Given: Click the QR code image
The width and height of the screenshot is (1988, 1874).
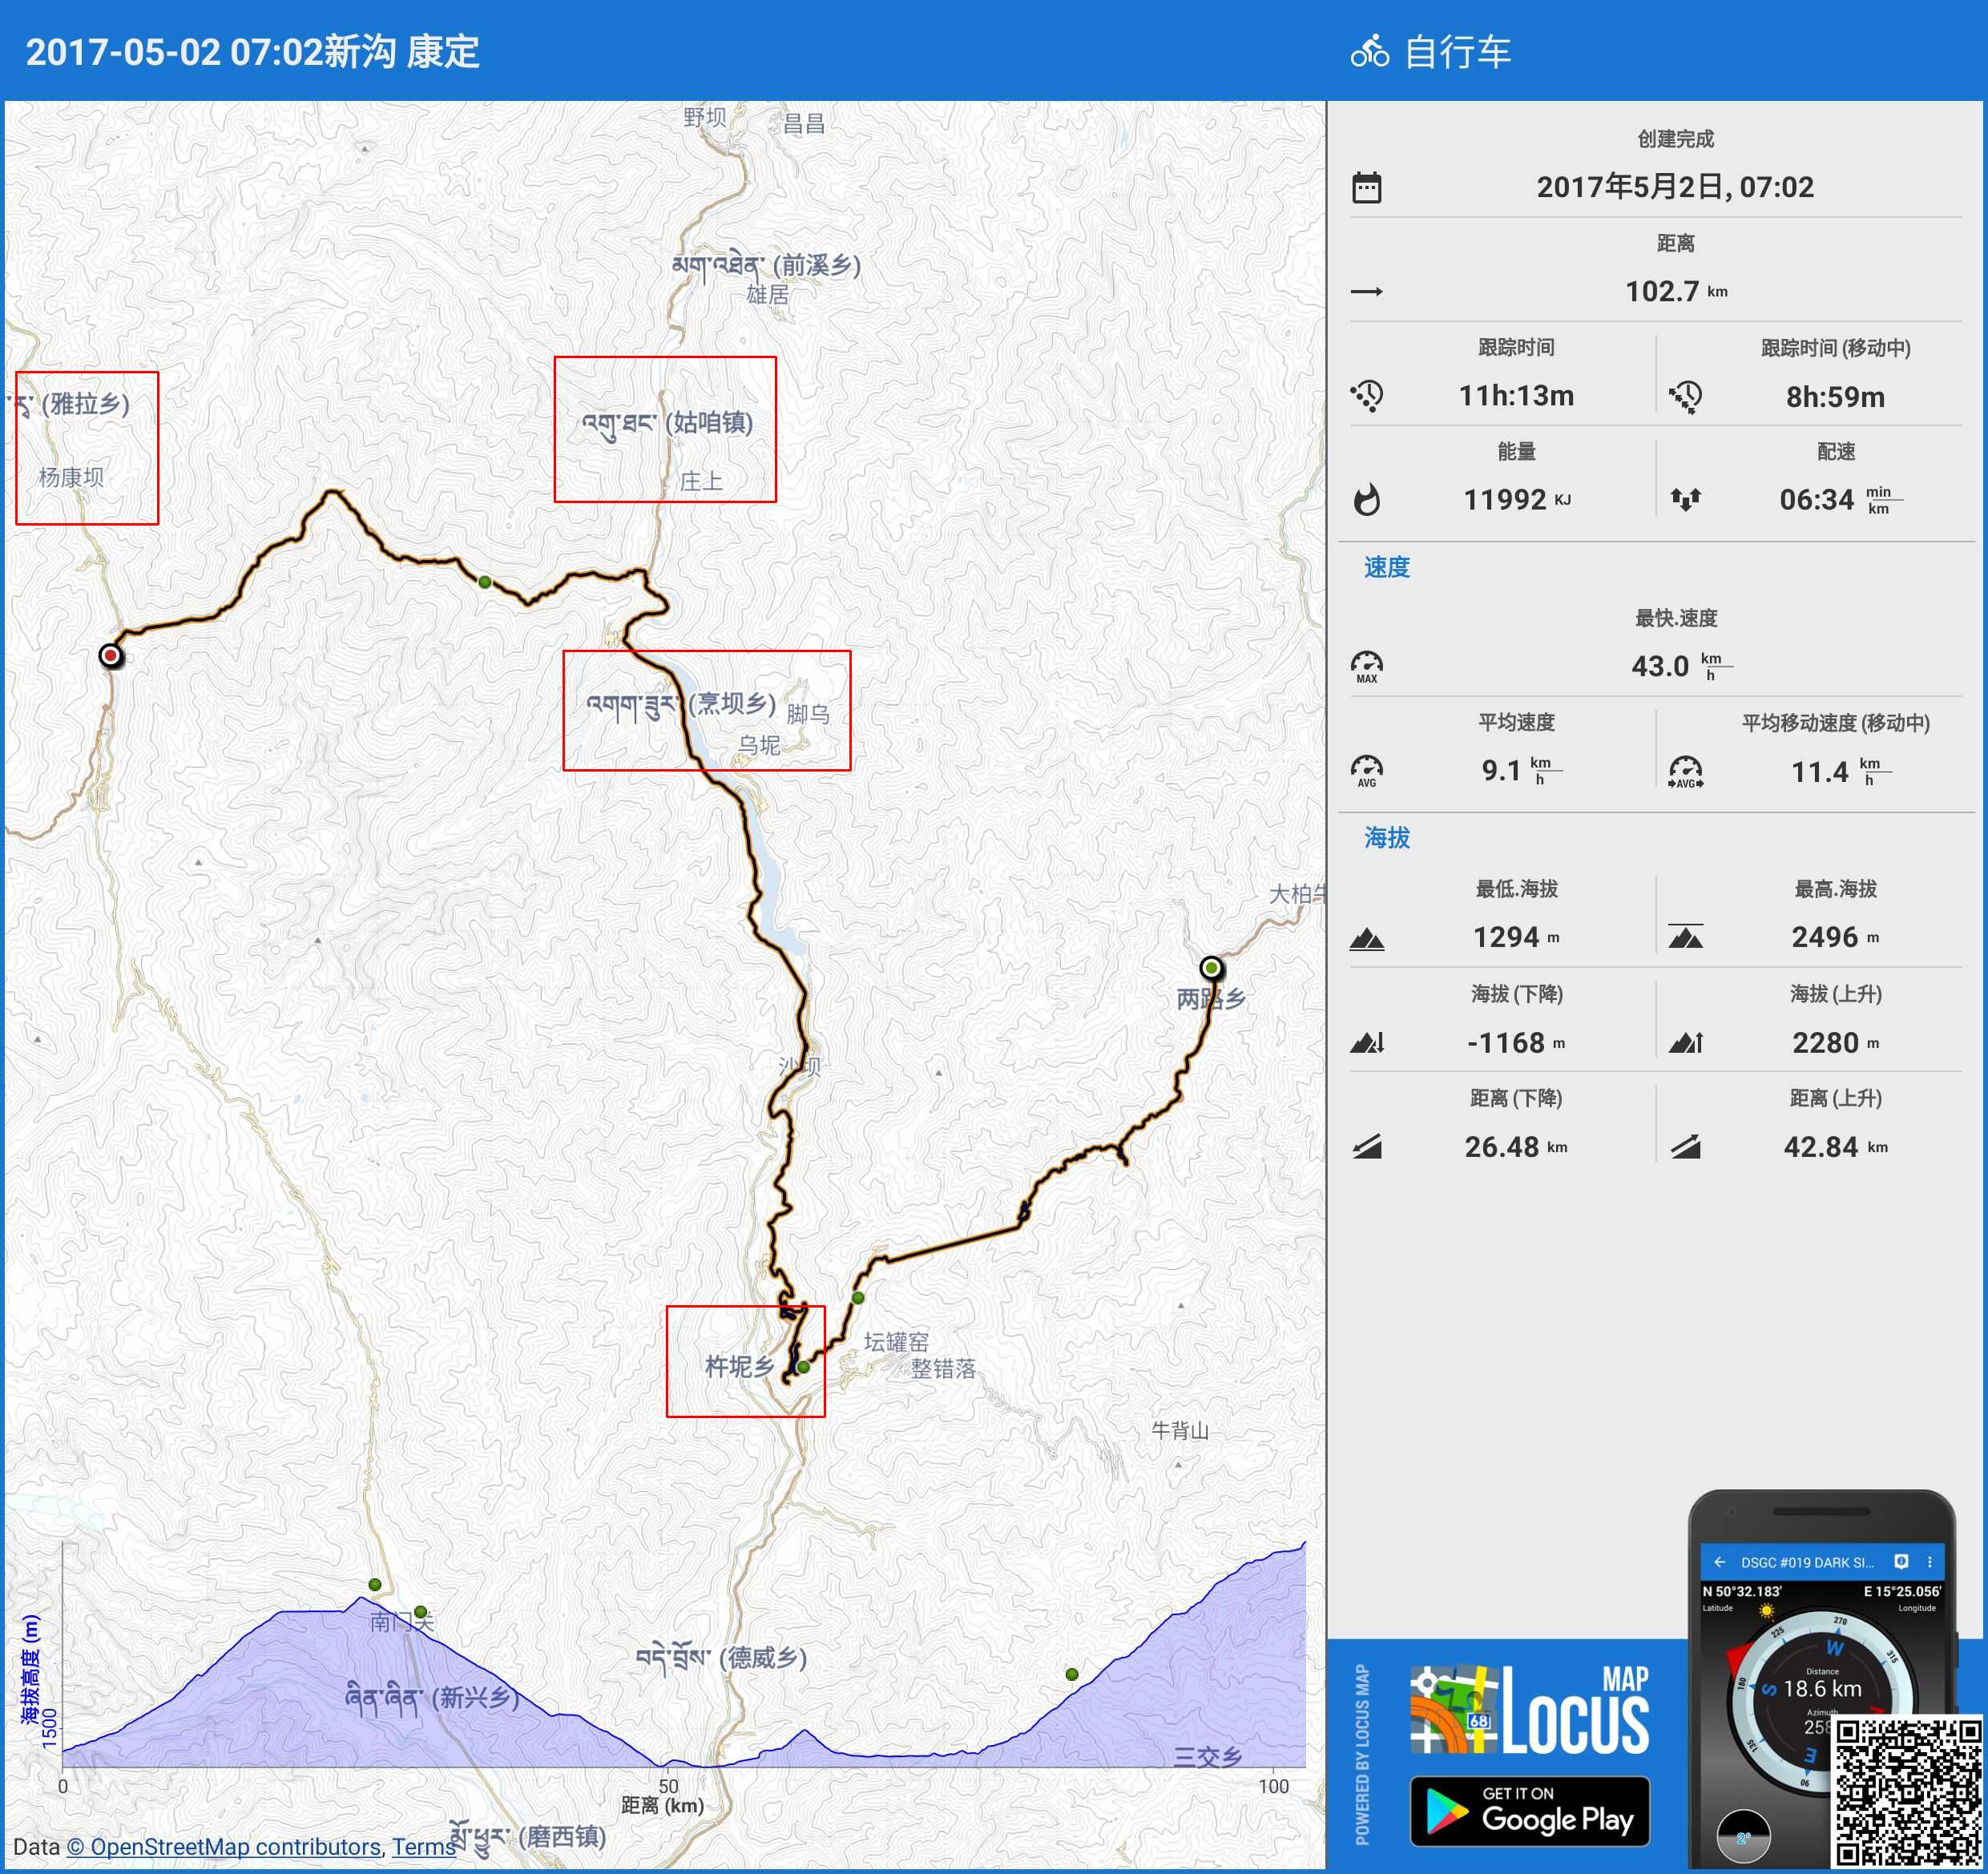Looking at the screenshot, I should click(1907, 1791).
